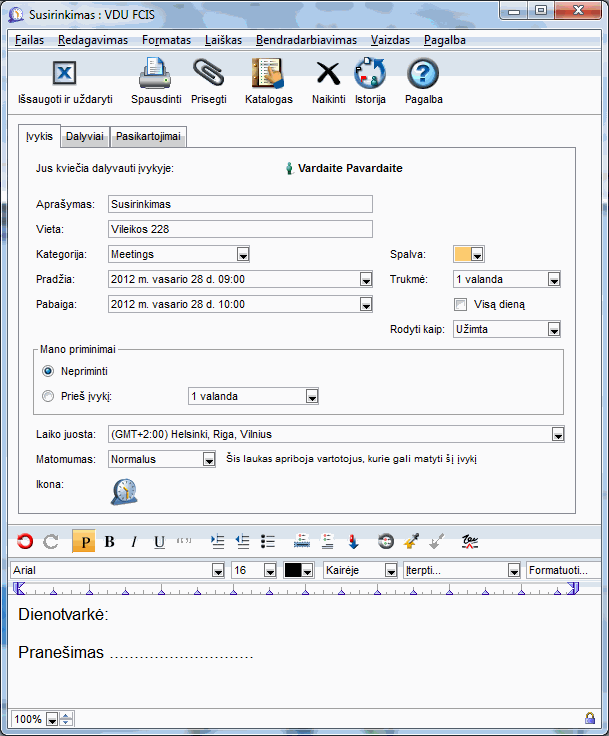Click the Naikinti delete icon

coord(328,75)
